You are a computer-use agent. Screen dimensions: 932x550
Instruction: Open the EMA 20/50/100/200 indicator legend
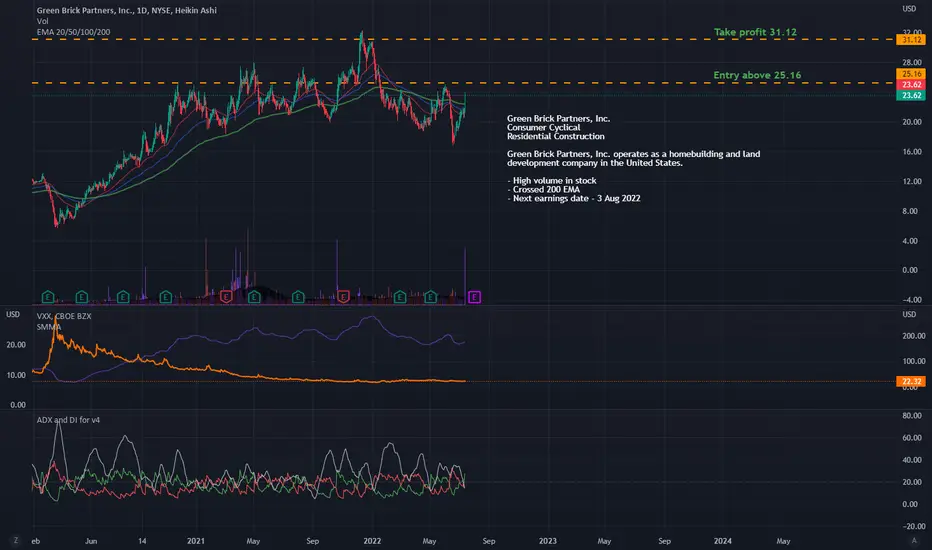point(73,32)
